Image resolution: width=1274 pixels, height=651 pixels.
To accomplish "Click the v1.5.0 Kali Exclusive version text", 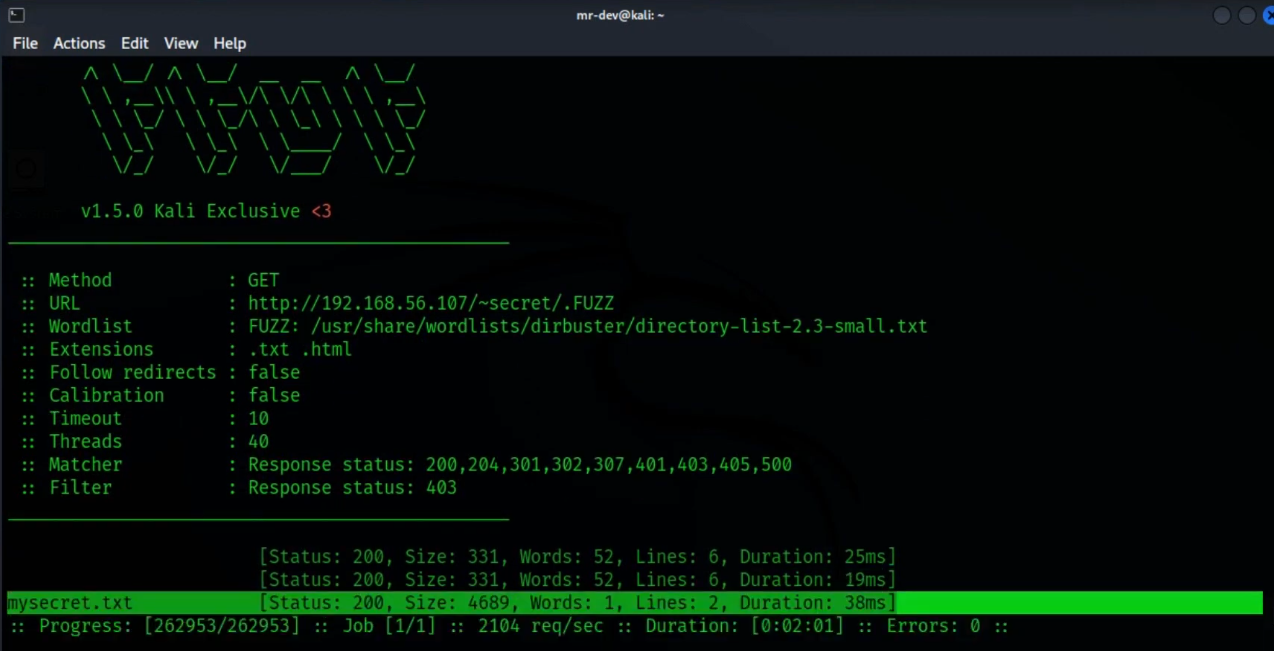I will pos(205,211).
